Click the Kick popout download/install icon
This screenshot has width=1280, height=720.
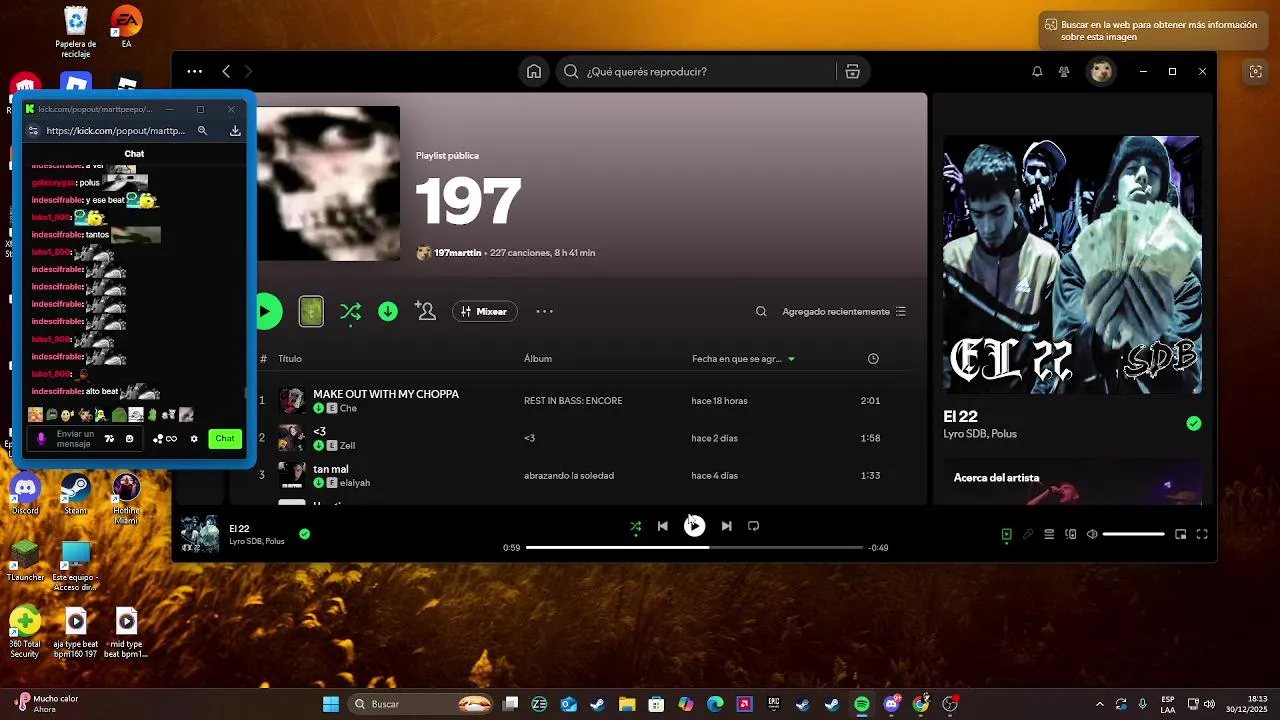tap(235, 131)
